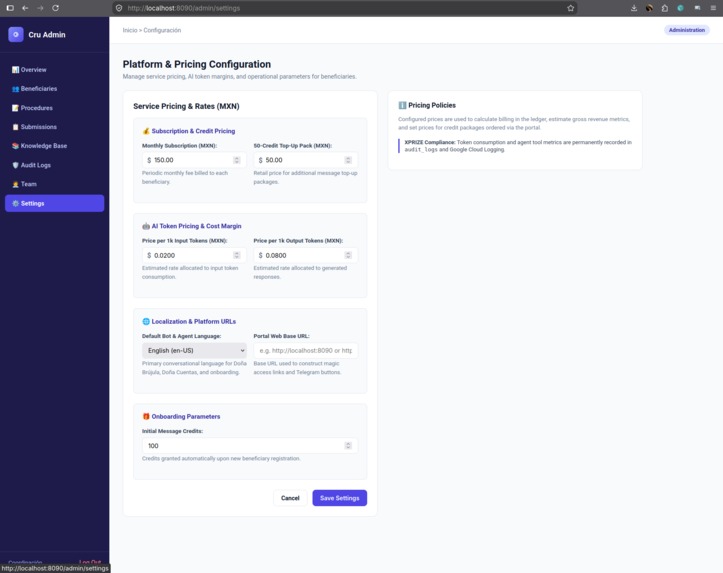Screen dimensions: 723x573
Task: Click the AI Token Pricing & Cost Margin heading
Action: coord(196,226)
